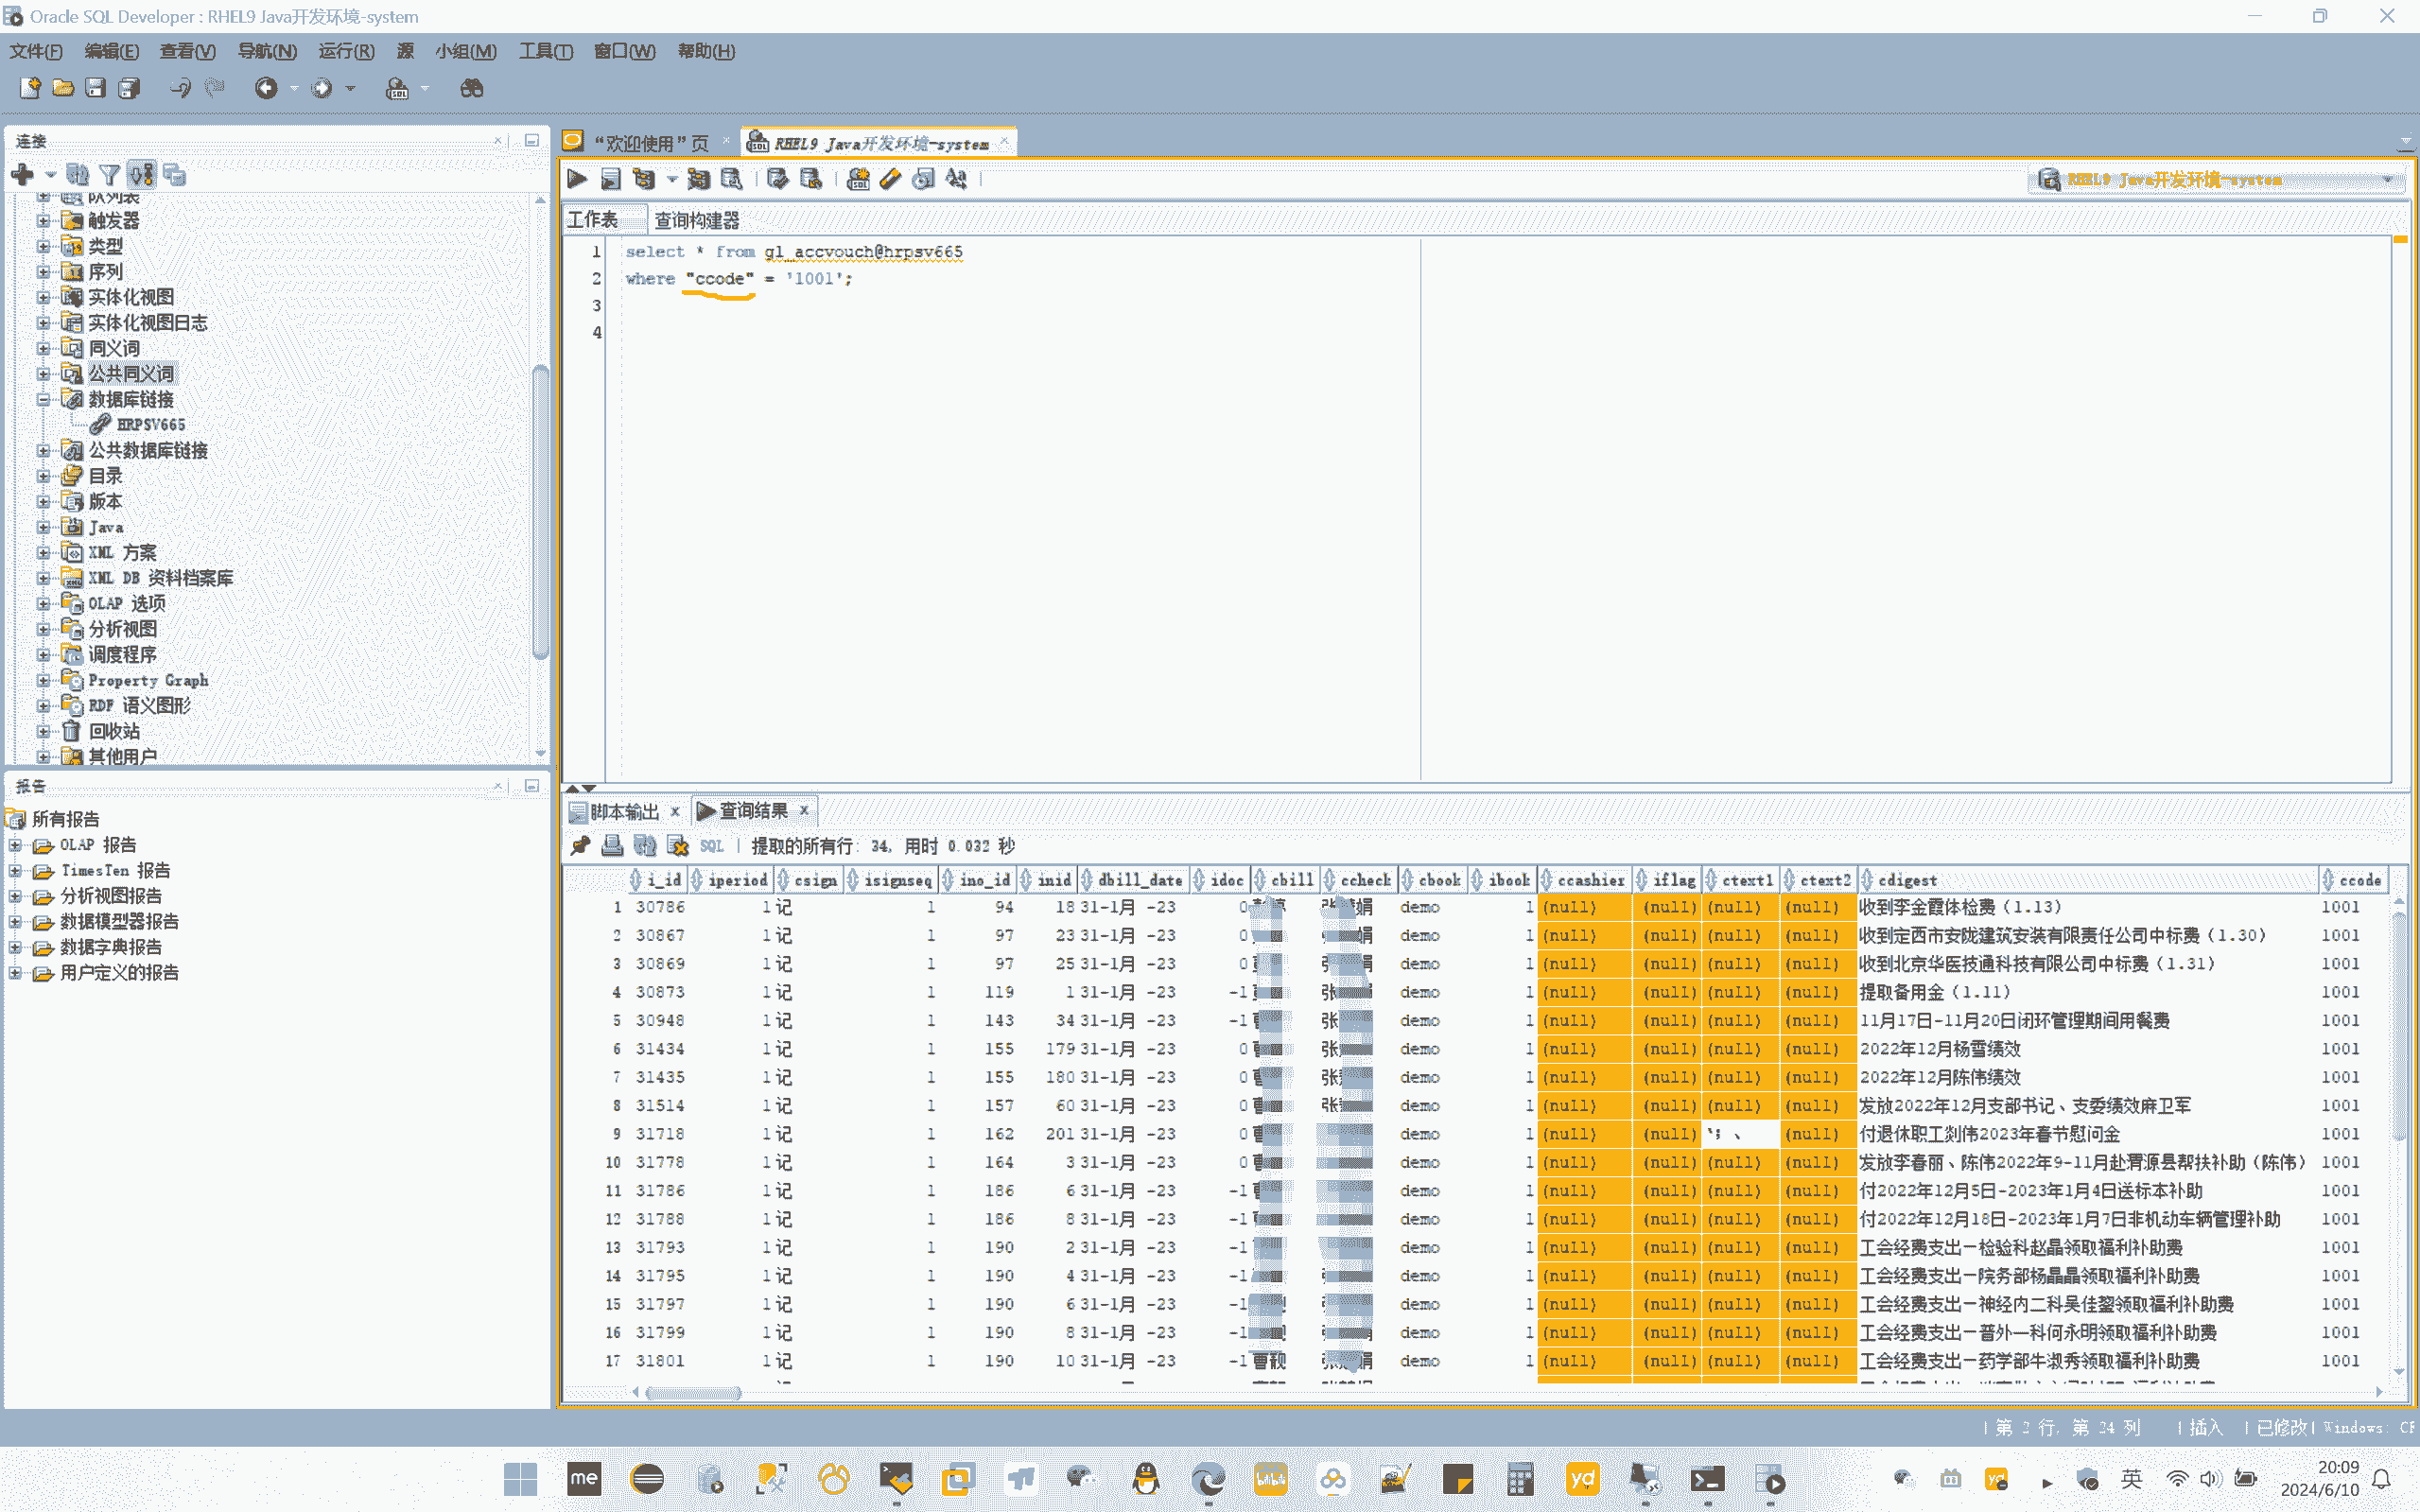Open the connection selector dropdown at top right
The width and height of the screenshot is (2420, 1512).
(2388, 180)
